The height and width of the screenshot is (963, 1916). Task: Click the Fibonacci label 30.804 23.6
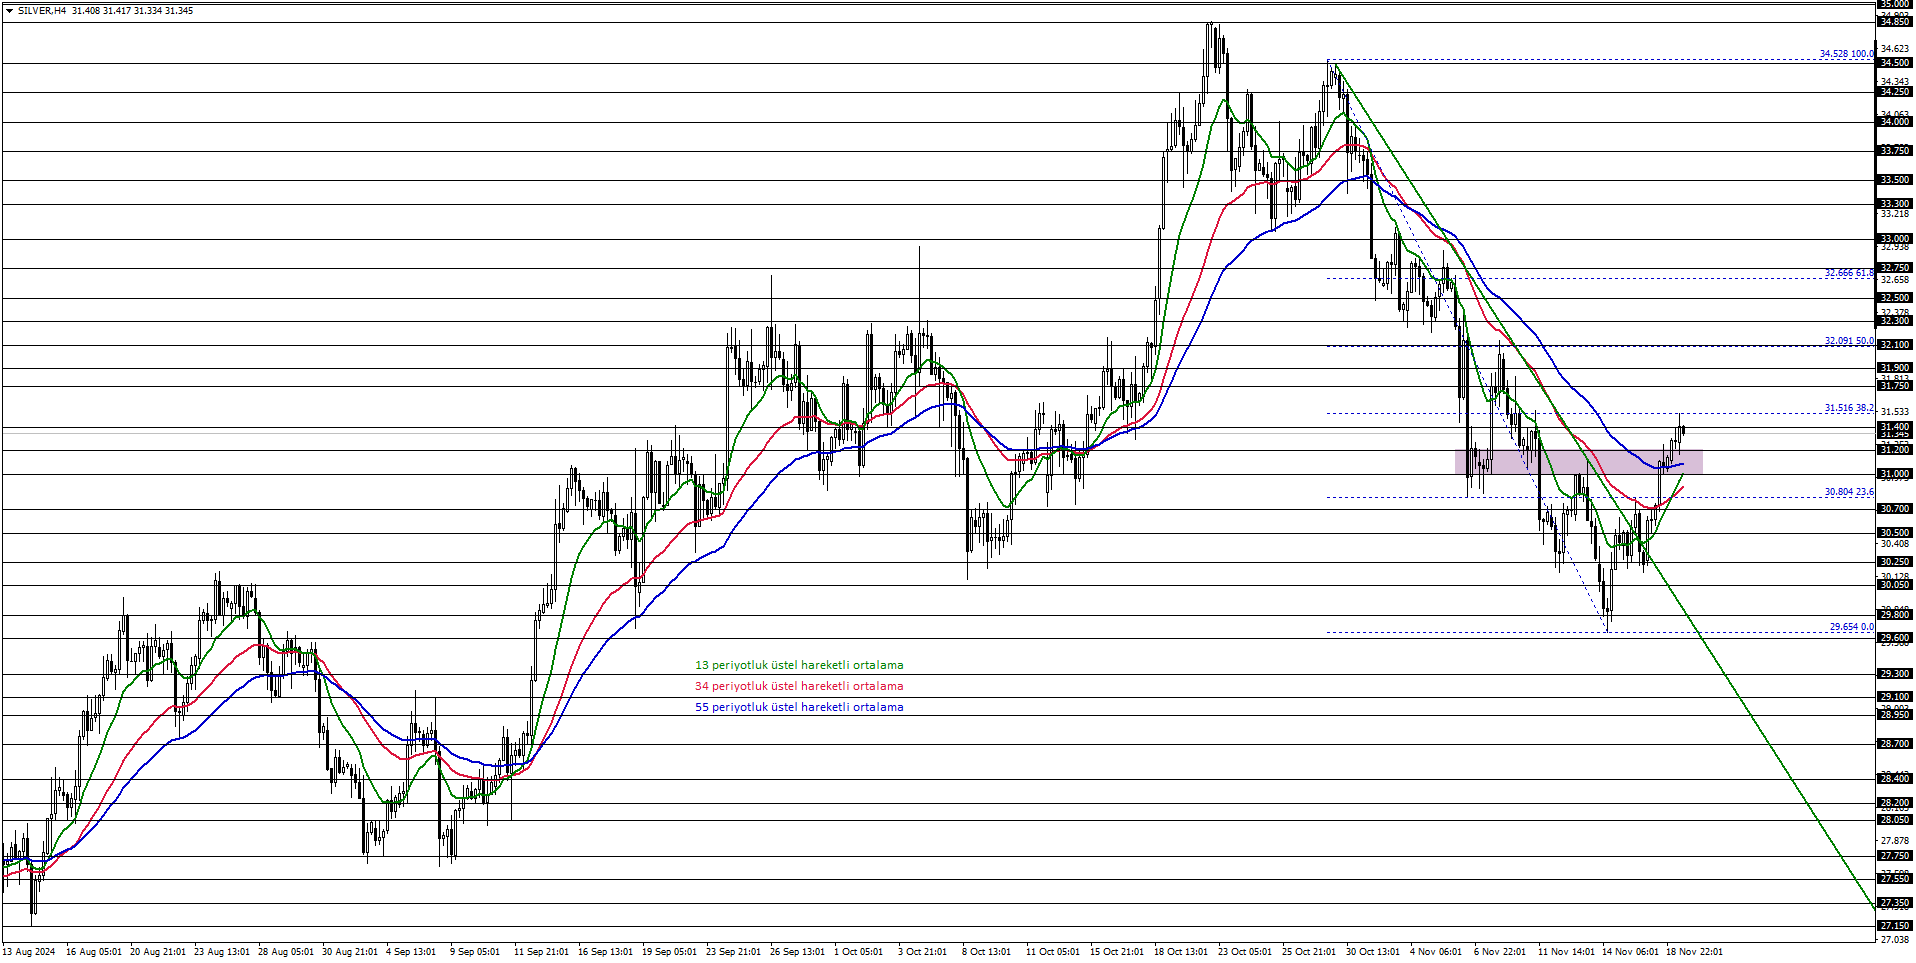point(1849,492)
